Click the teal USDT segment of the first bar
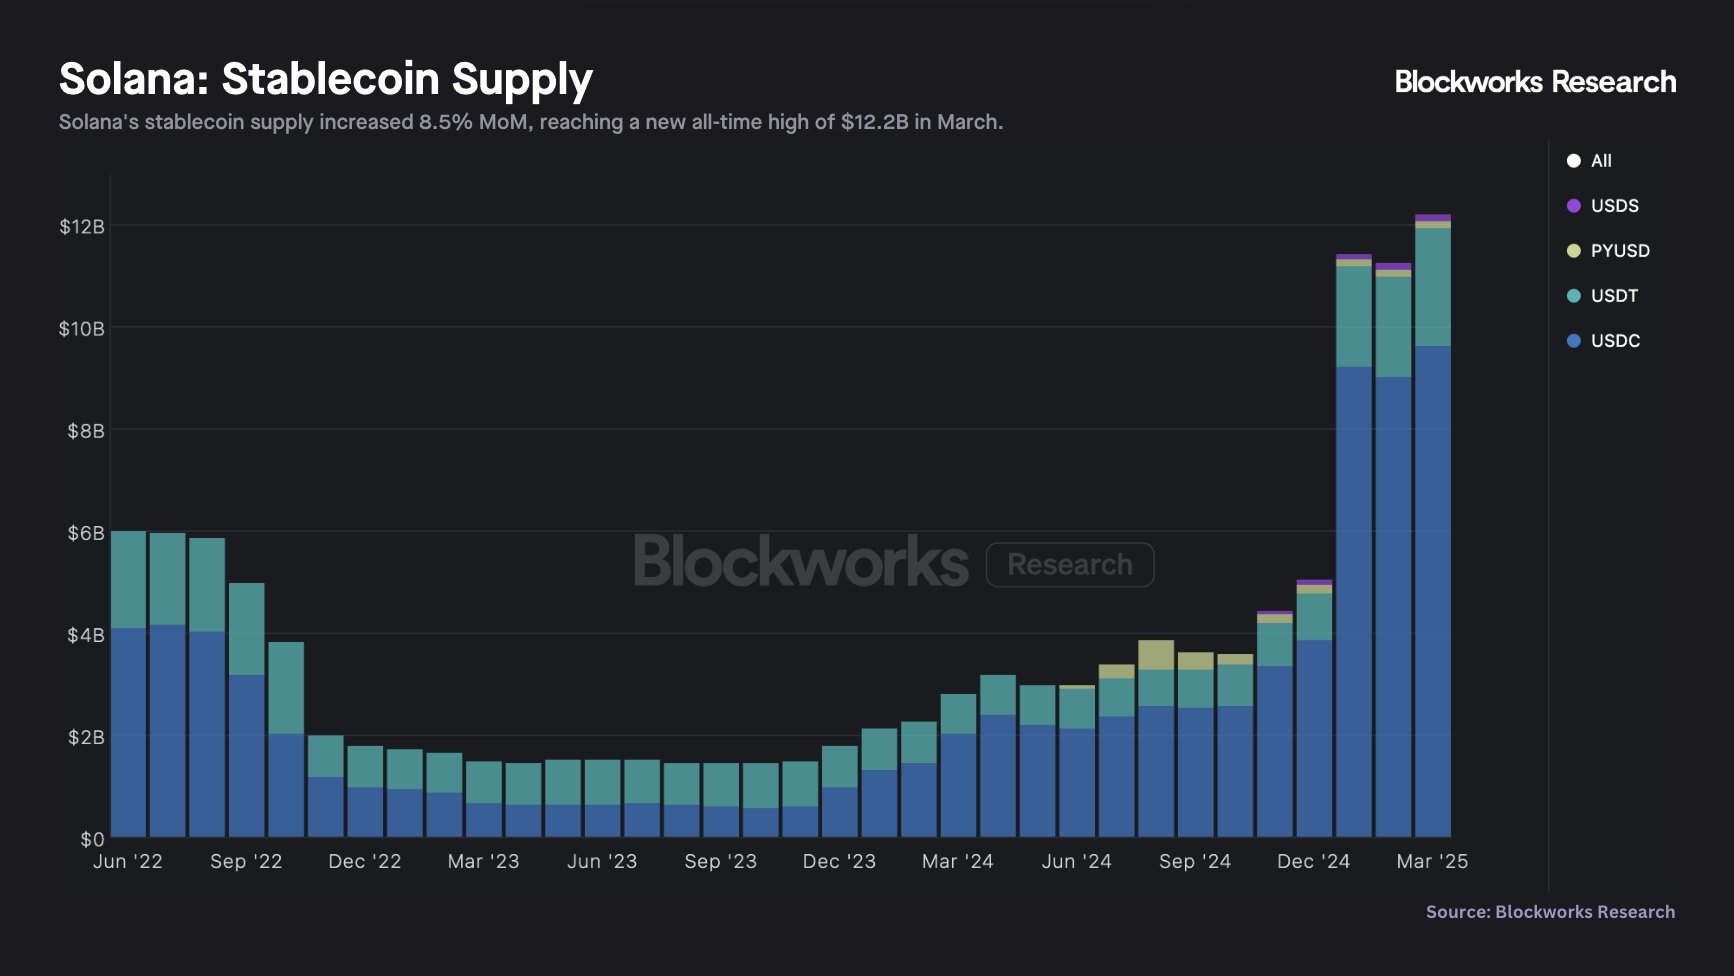 point(128,579)
